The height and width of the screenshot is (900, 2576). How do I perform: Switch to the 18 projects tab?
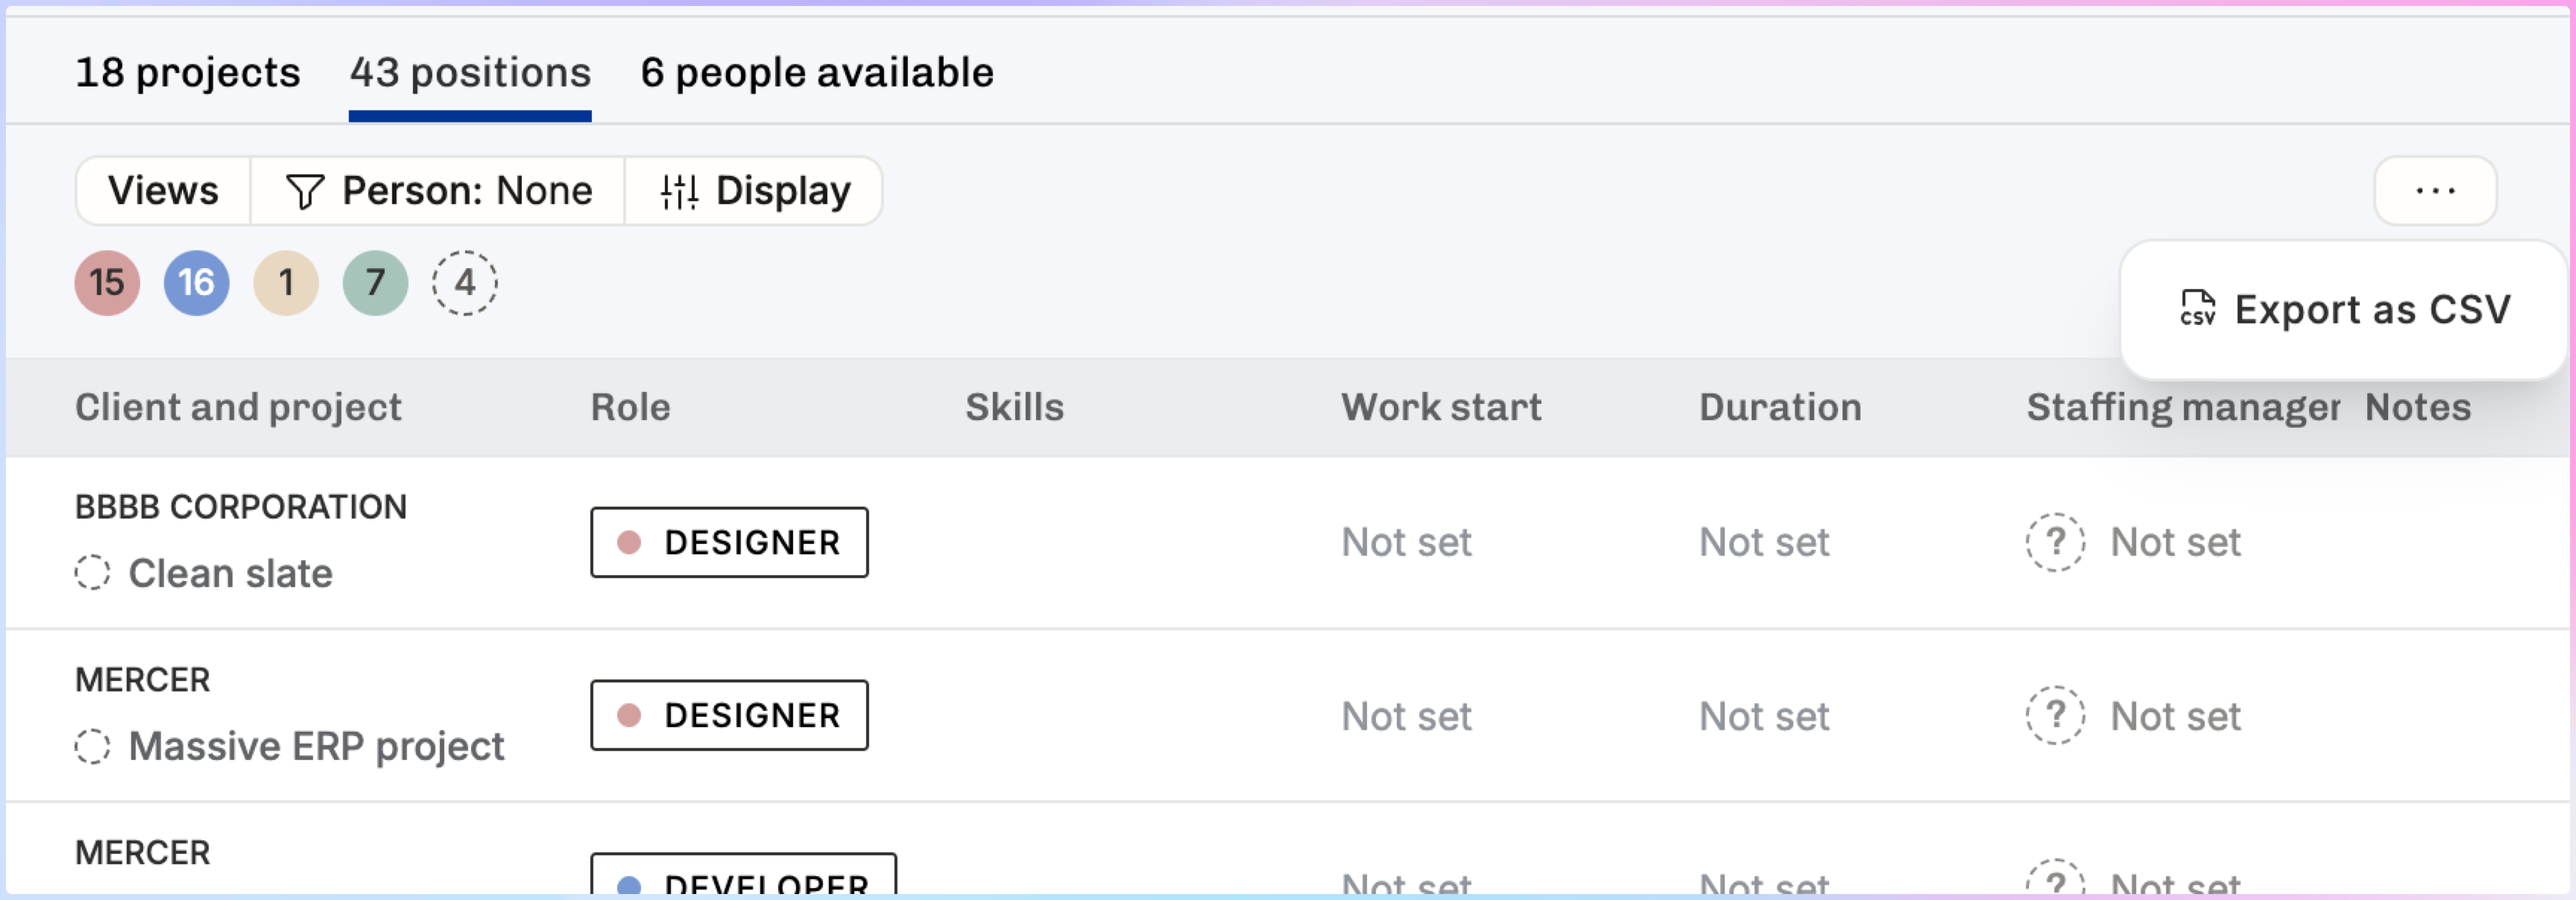coord(187,73)
